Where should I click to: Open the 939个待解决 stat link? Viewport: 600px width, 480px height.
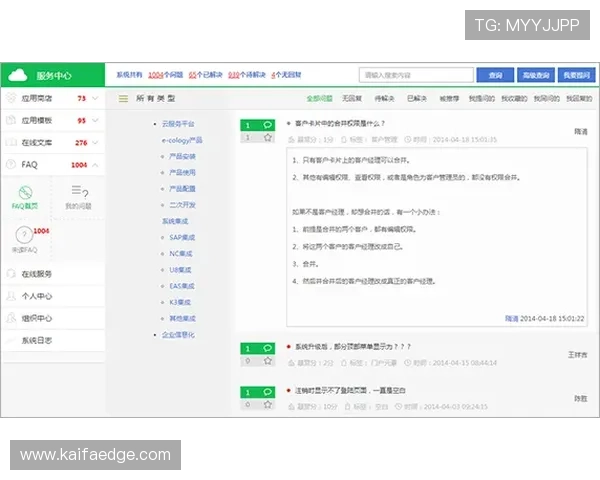tap(247, 75)
